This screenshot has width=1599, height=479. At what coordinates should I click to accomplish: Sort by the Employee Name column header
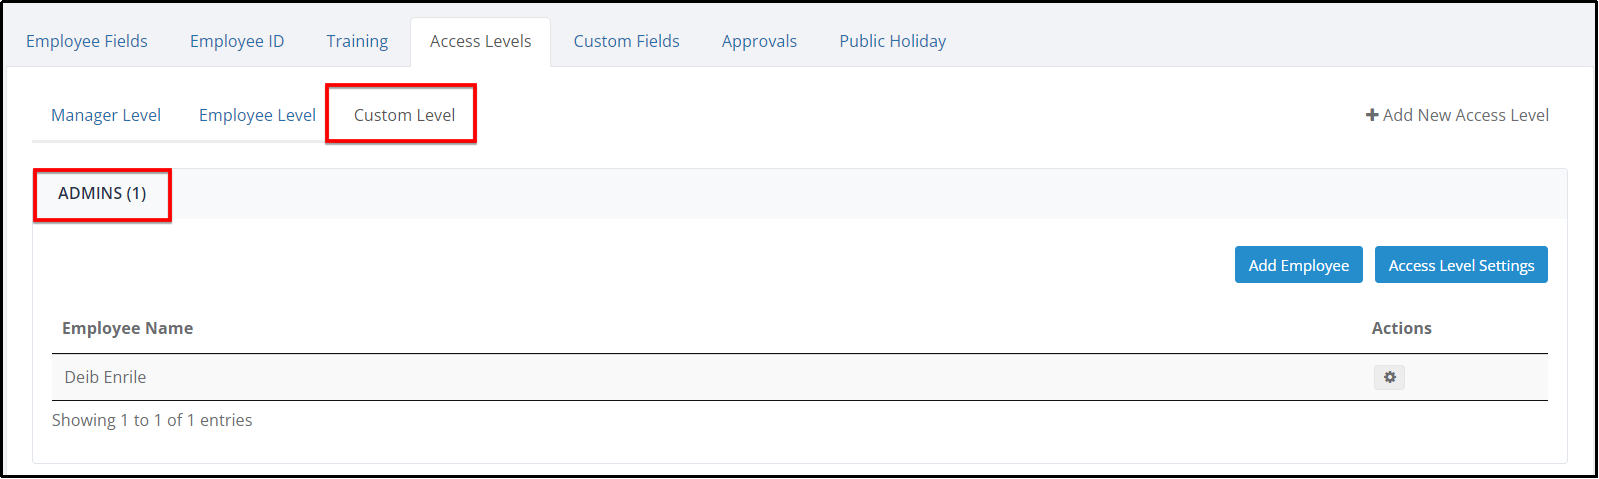127,328
